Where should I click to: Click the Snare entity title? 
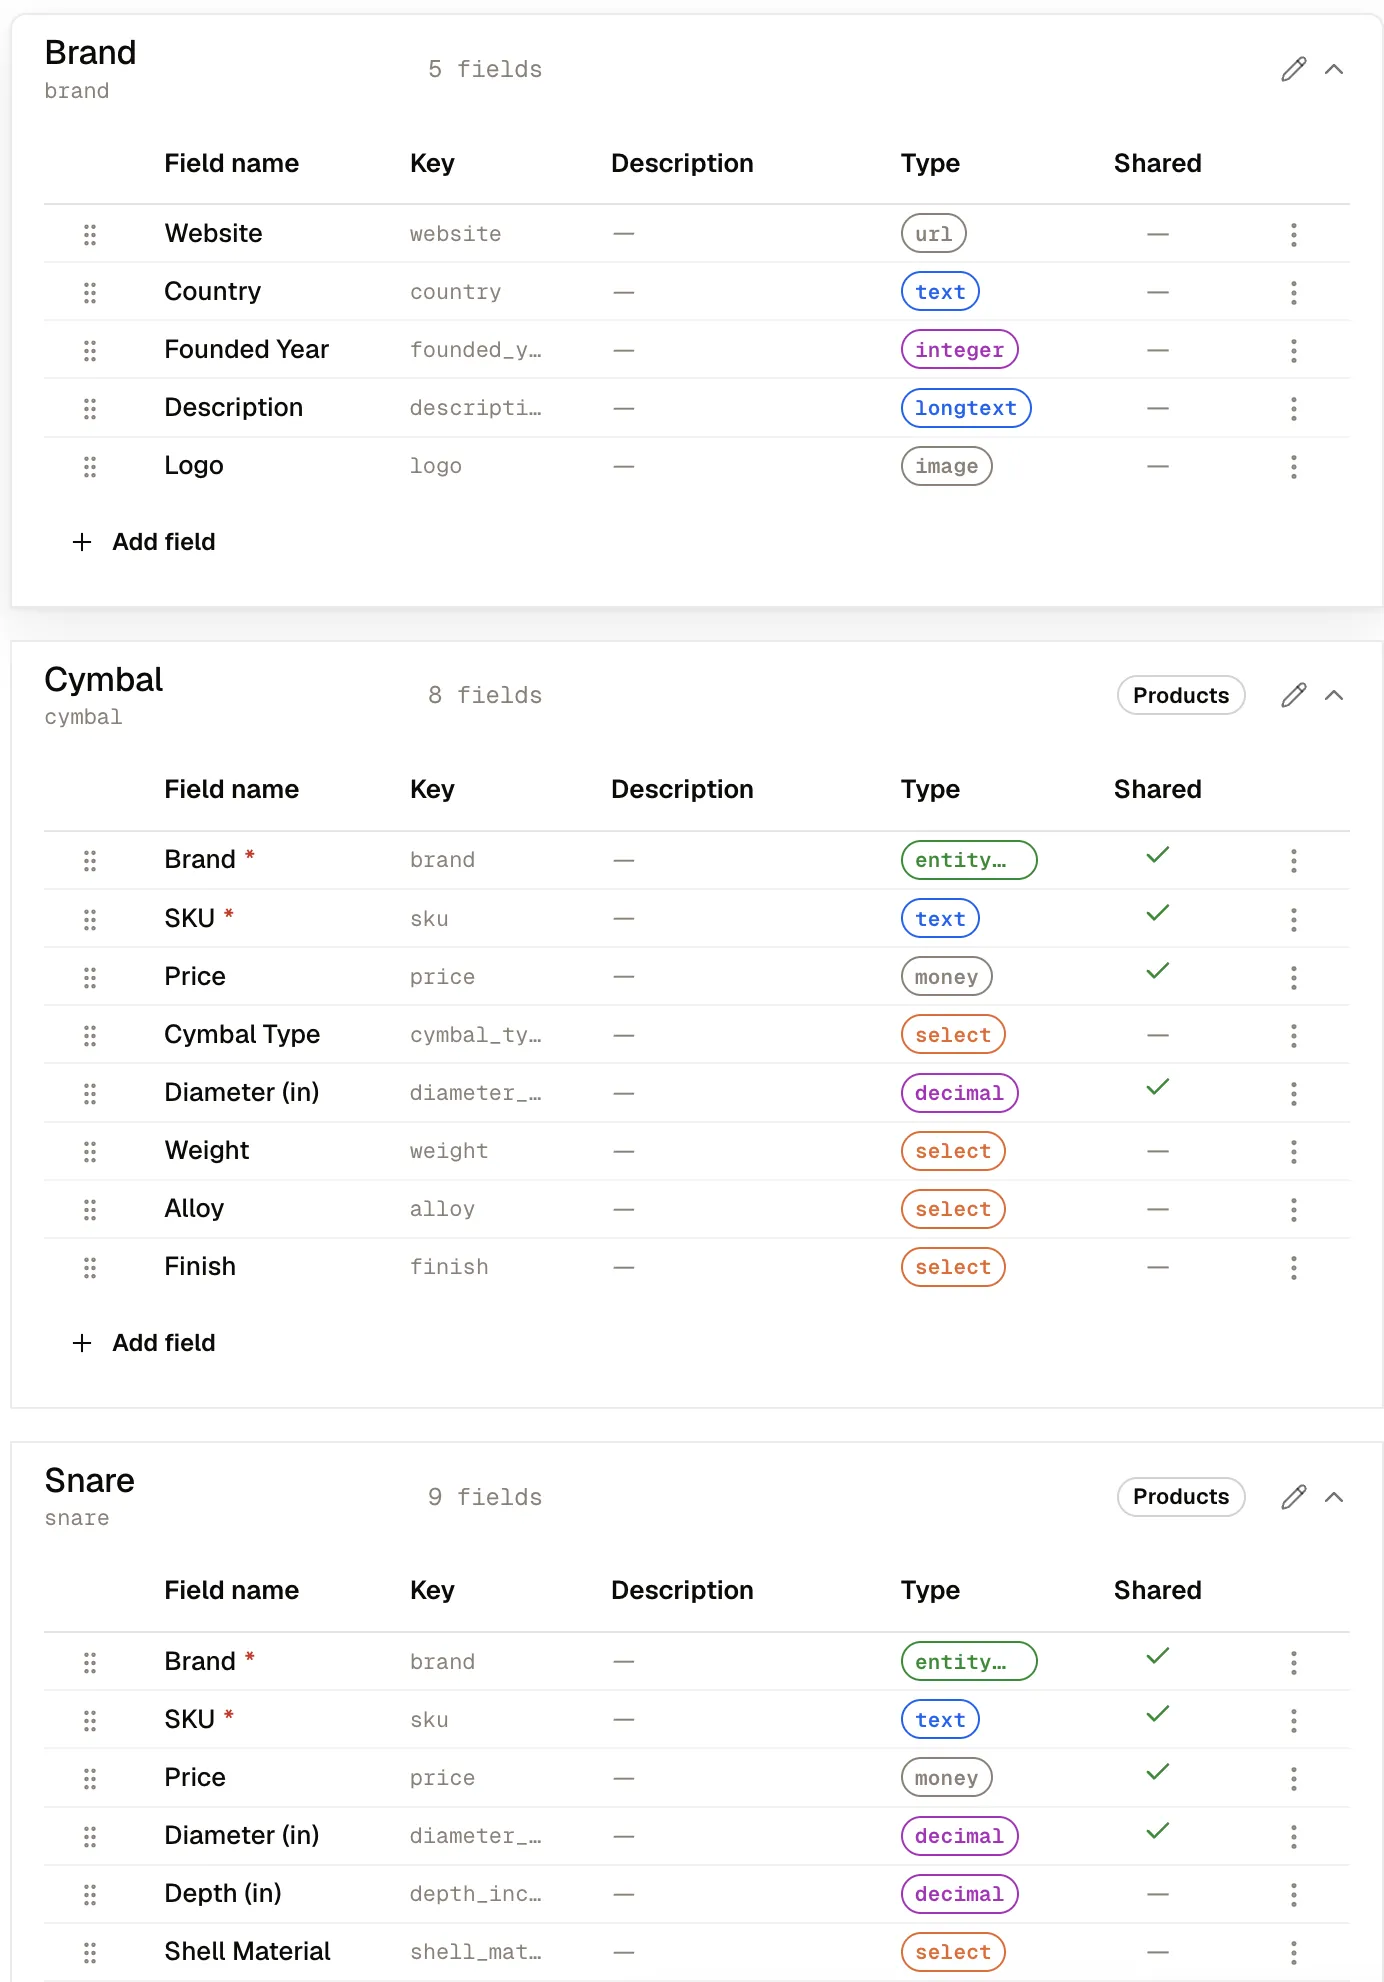coord(89,1480)
